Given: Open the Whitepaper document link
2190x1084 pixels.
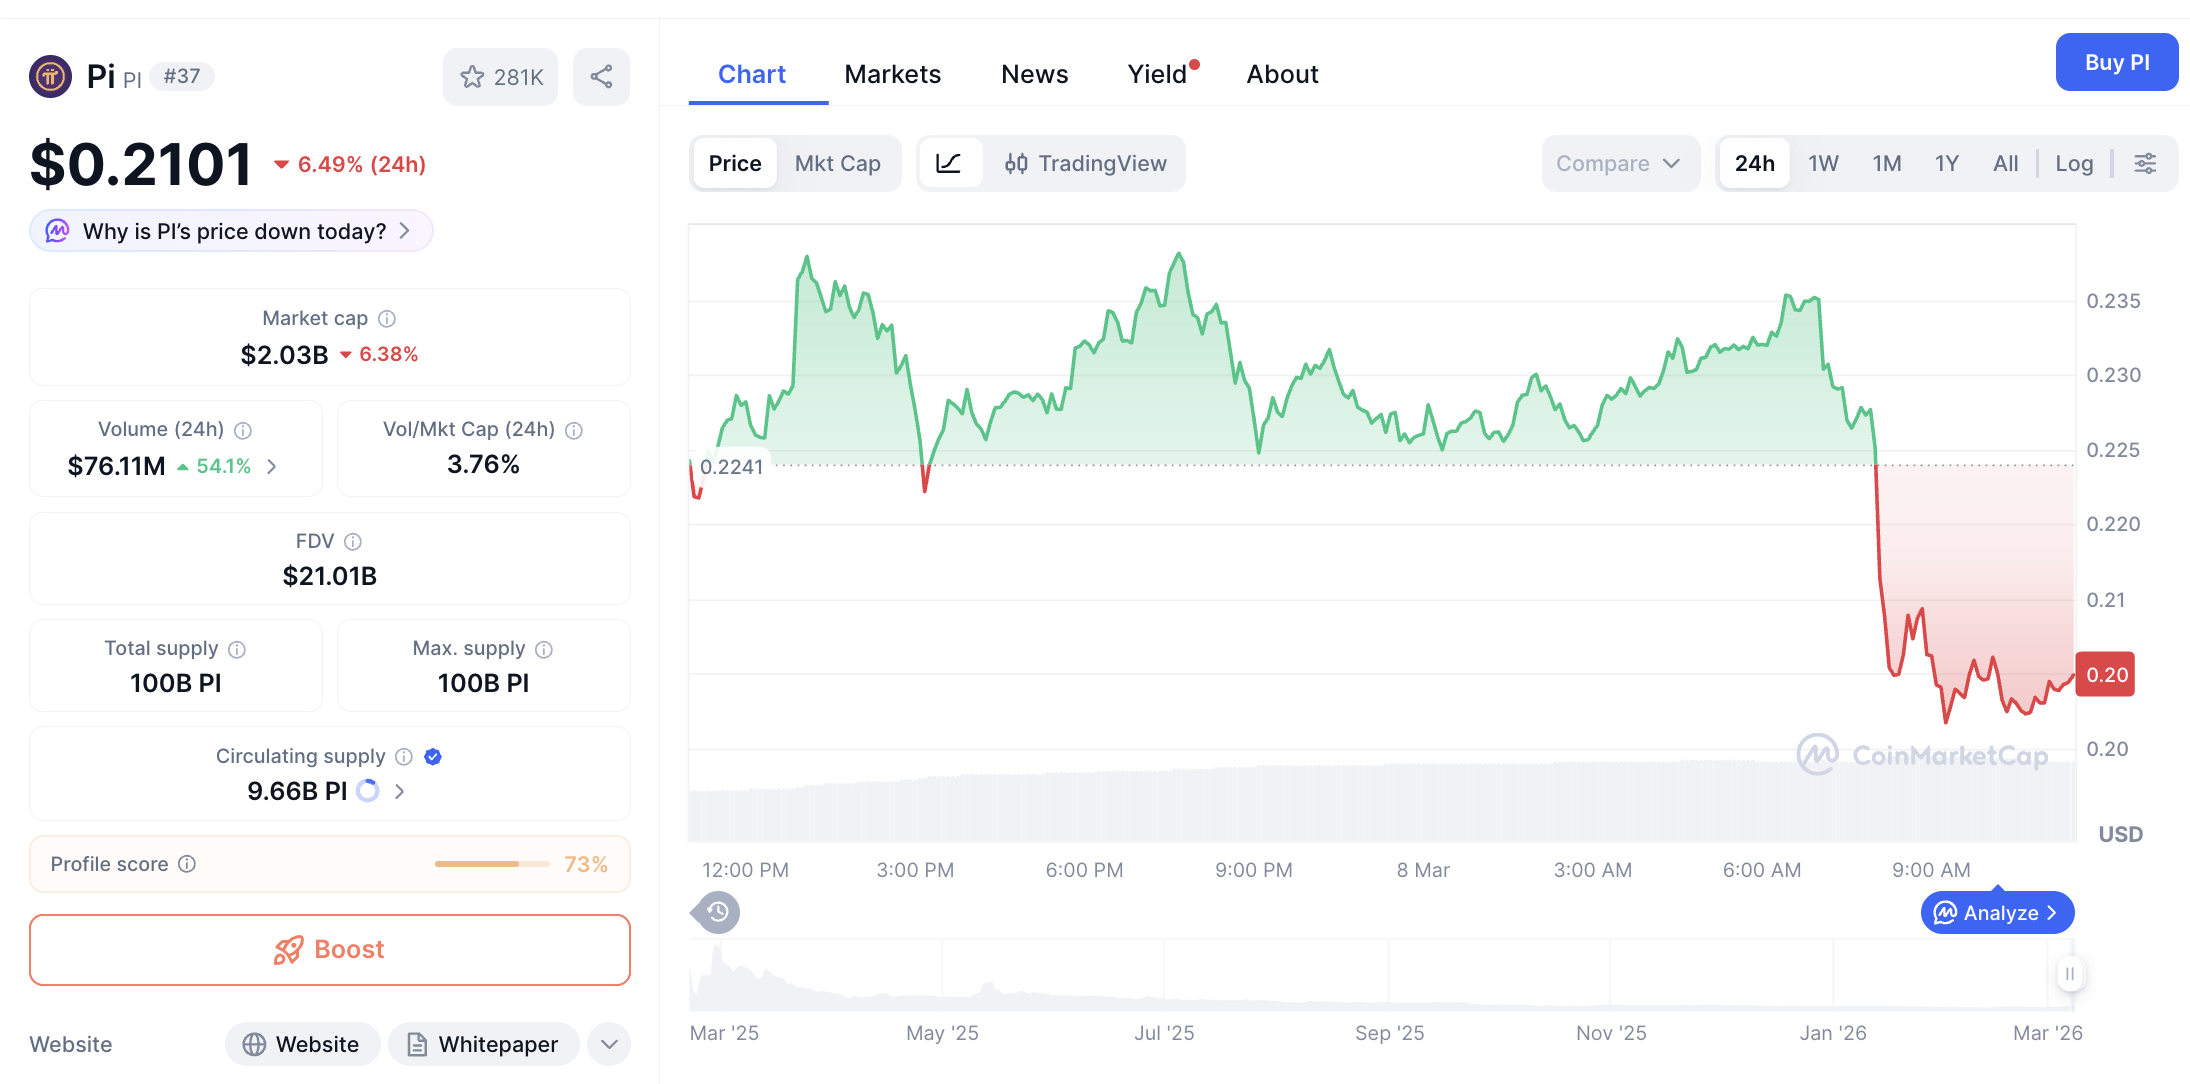Looking at the screenshot, I should pos(484,1044).
